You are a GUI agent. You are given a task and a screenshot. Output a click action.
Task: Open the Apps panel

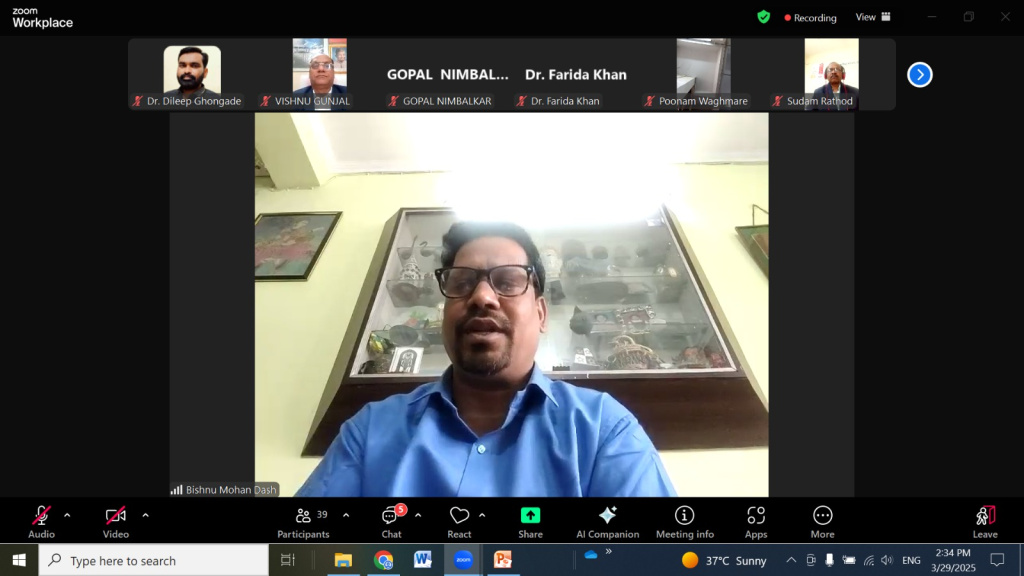[x=756, y=520]
